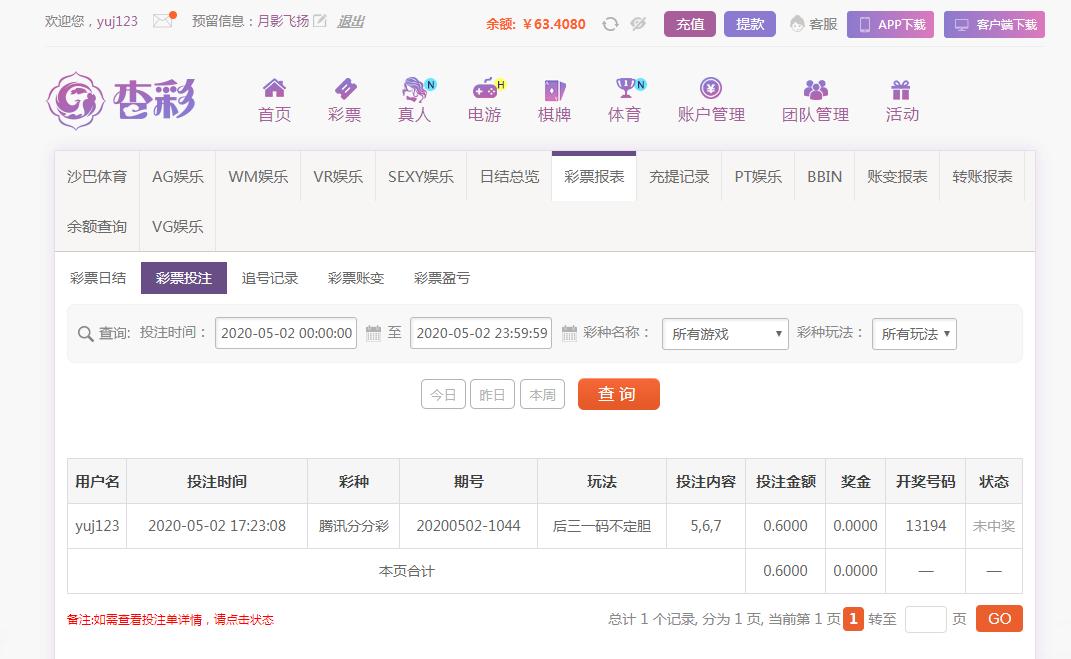
Task: Refresh the balance with circular arrows icon
Action: [x=610, y=24]
